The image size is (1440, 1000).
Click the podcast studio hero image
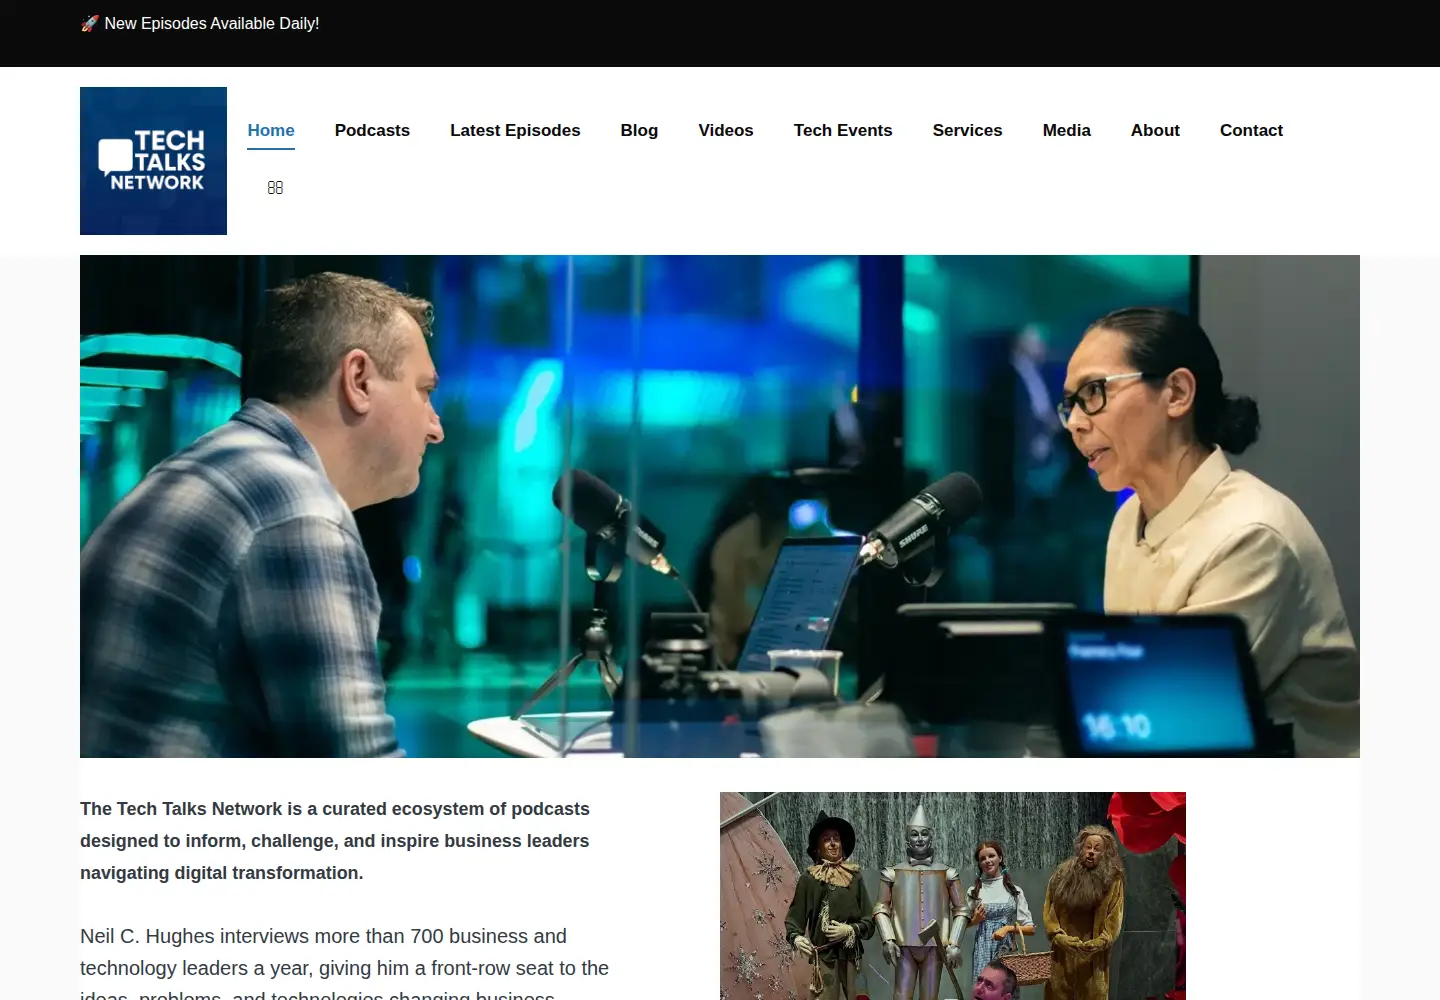(x=720, y=506)
